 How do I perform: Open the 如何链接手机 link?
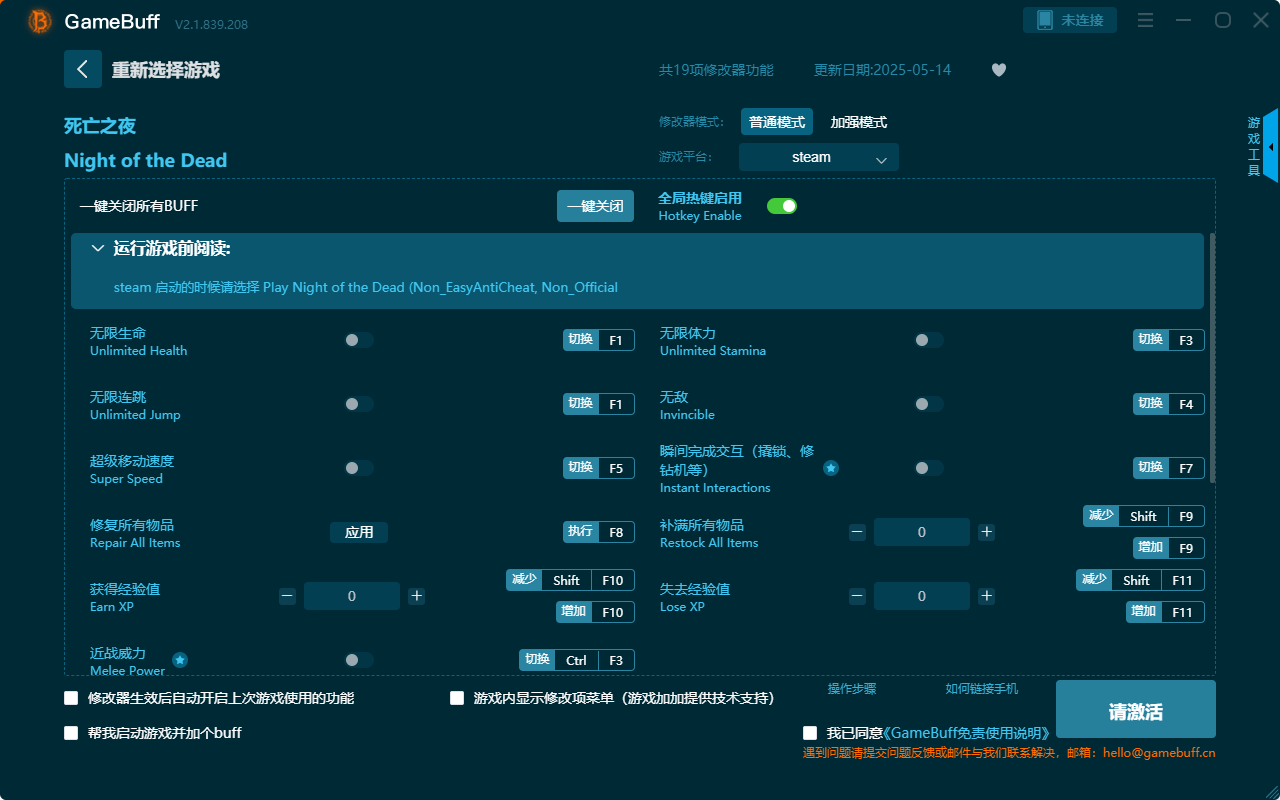tap(981, 689)
